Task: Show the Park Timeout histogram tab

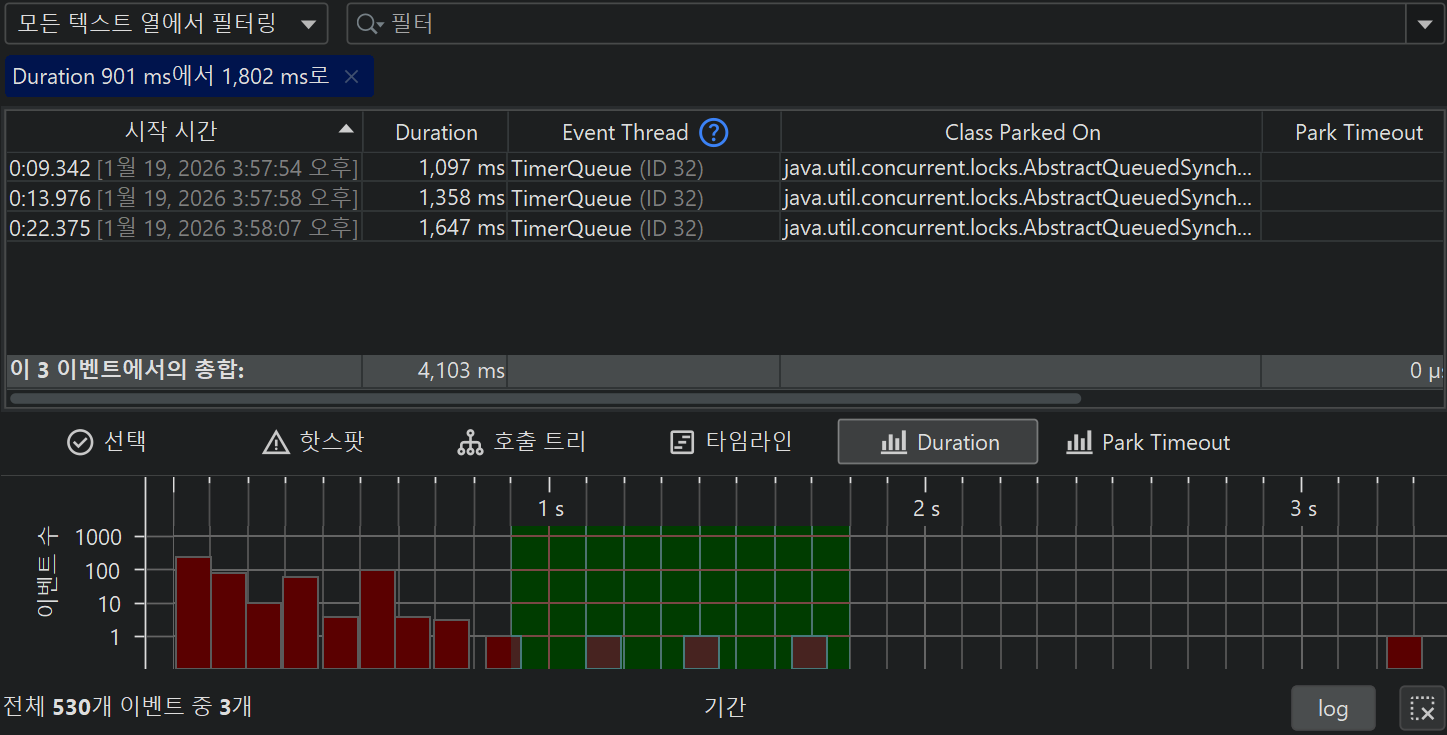Action: point(1148,442)
